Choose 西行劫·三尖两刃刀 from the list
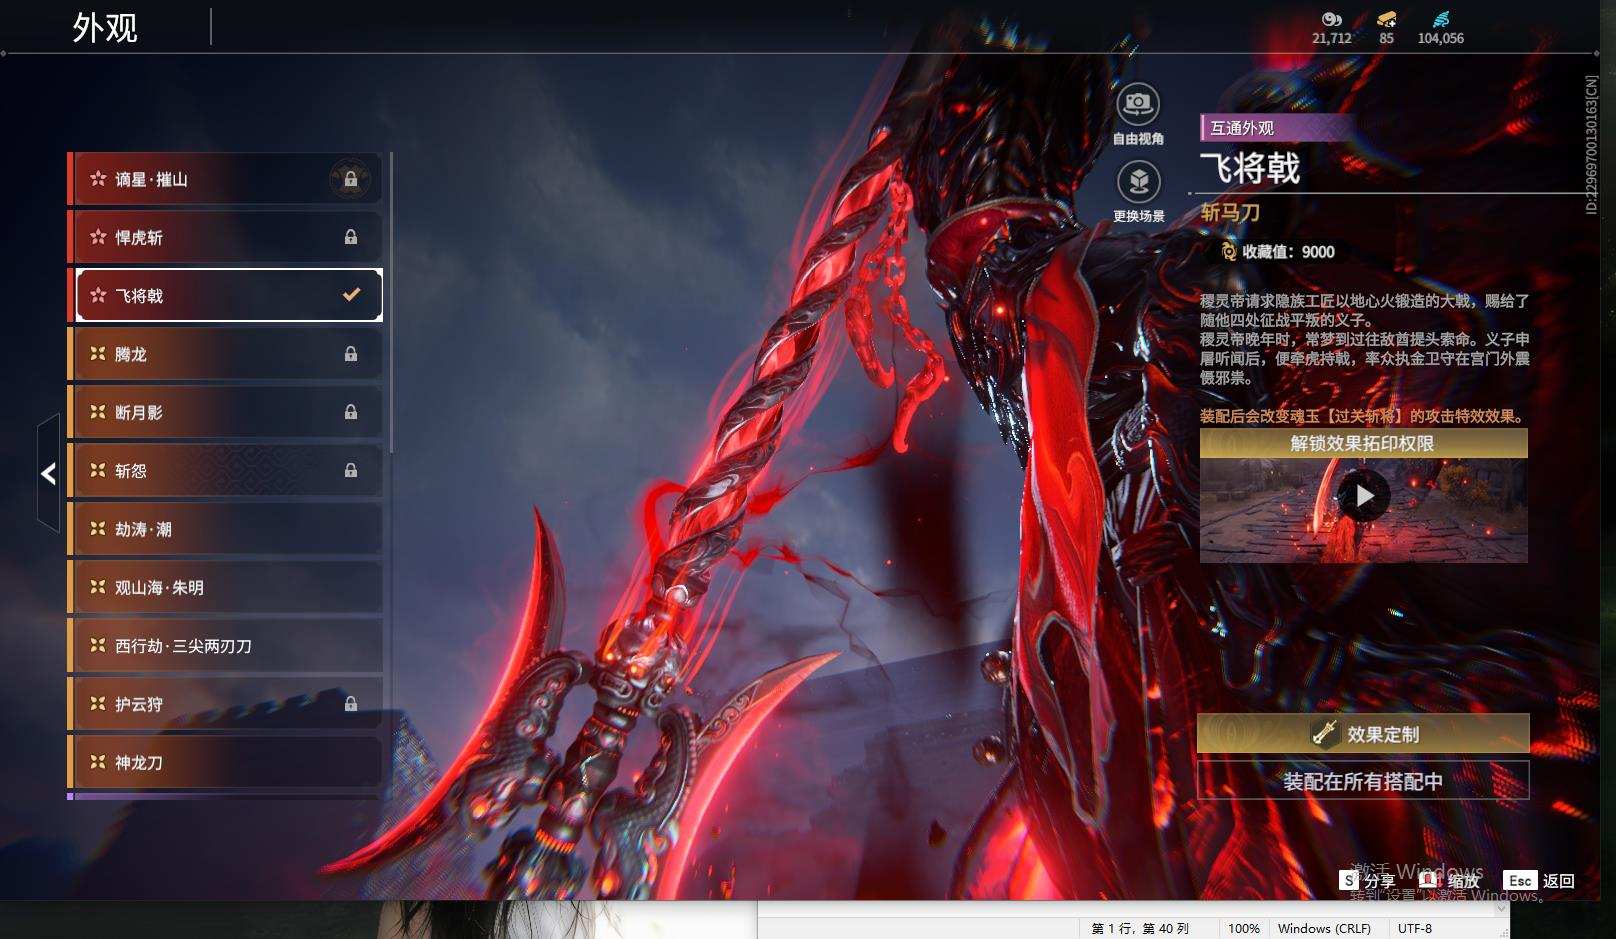Image resolution: width=1616 pixels, height=939 pixels. (226, 646)
